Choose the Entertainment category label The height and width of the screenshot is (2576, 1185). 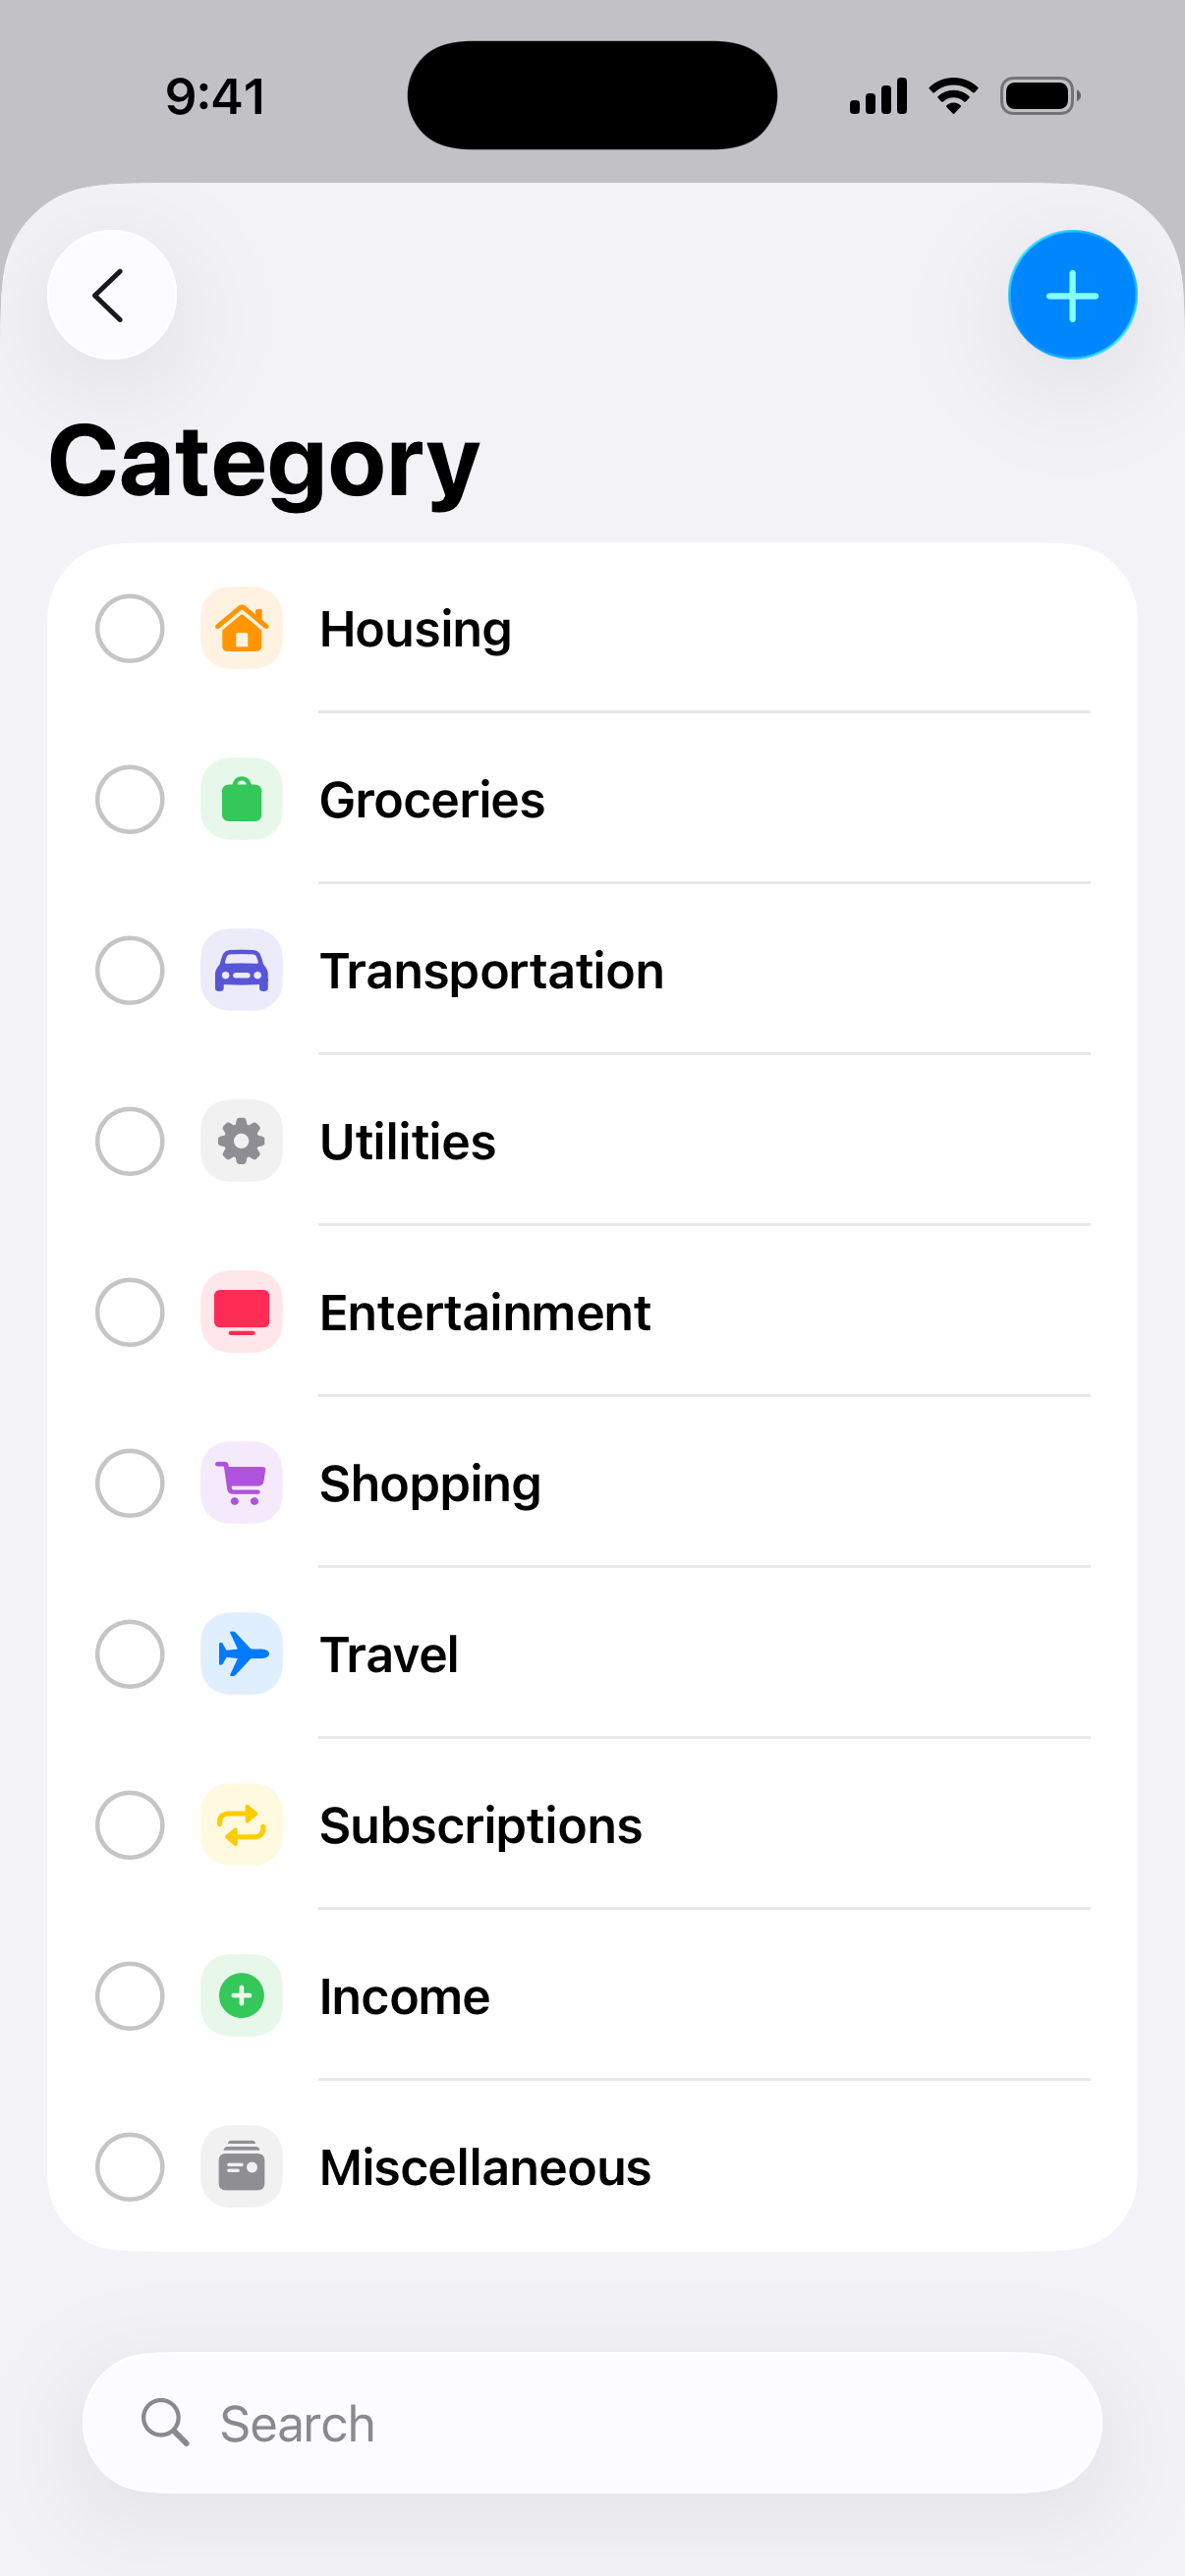click(485, 1312)
